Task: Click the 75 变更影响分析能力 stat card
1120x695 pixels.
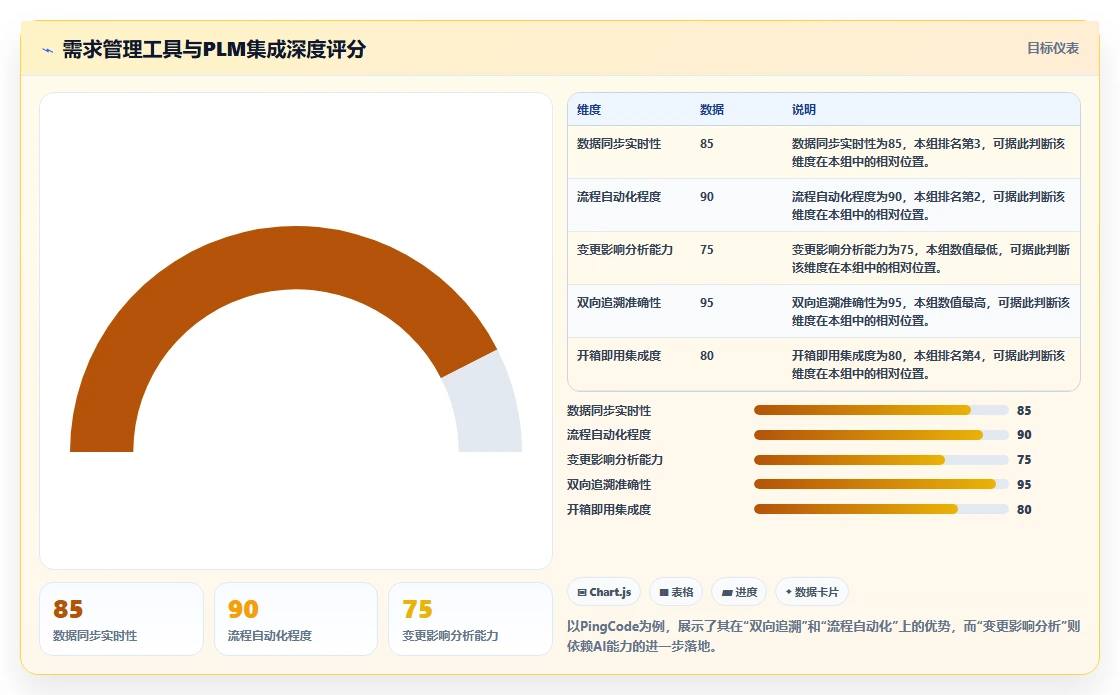Action: (x=470, y=619)
